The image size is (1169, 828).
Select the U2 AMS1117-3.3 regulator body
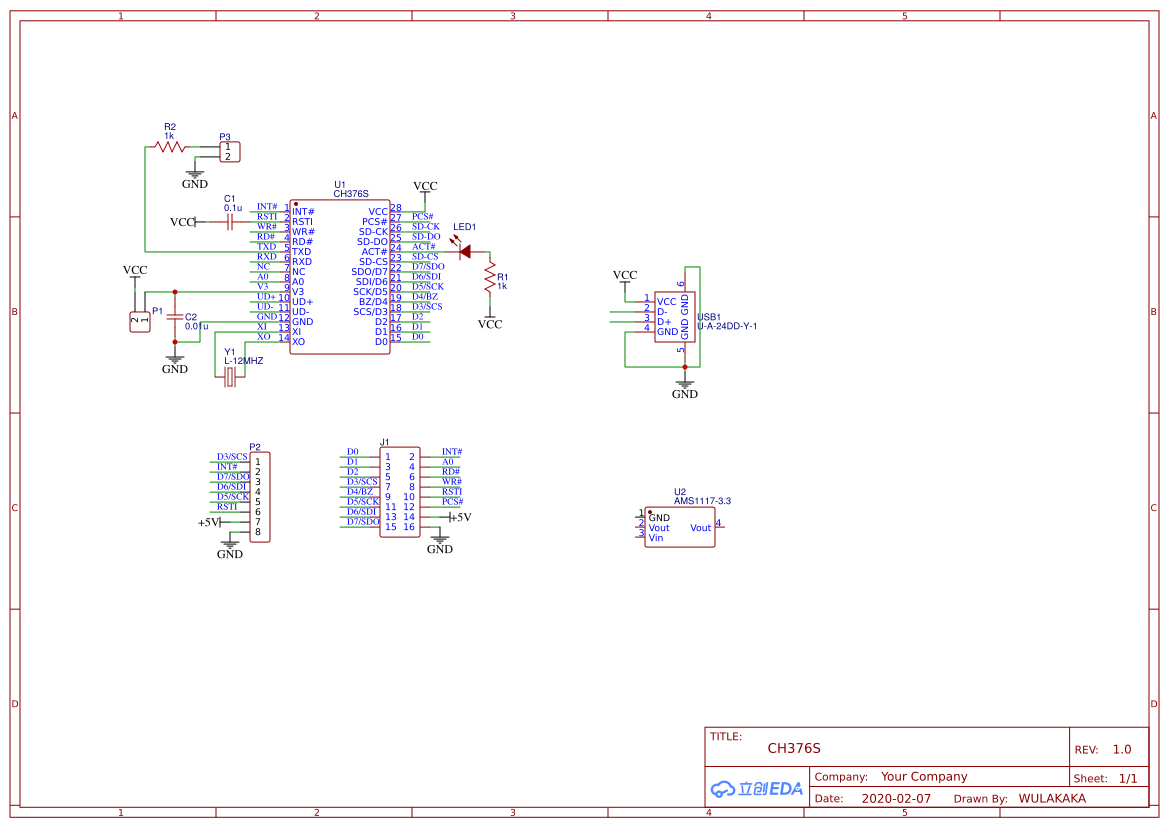(x=680, y=528)
